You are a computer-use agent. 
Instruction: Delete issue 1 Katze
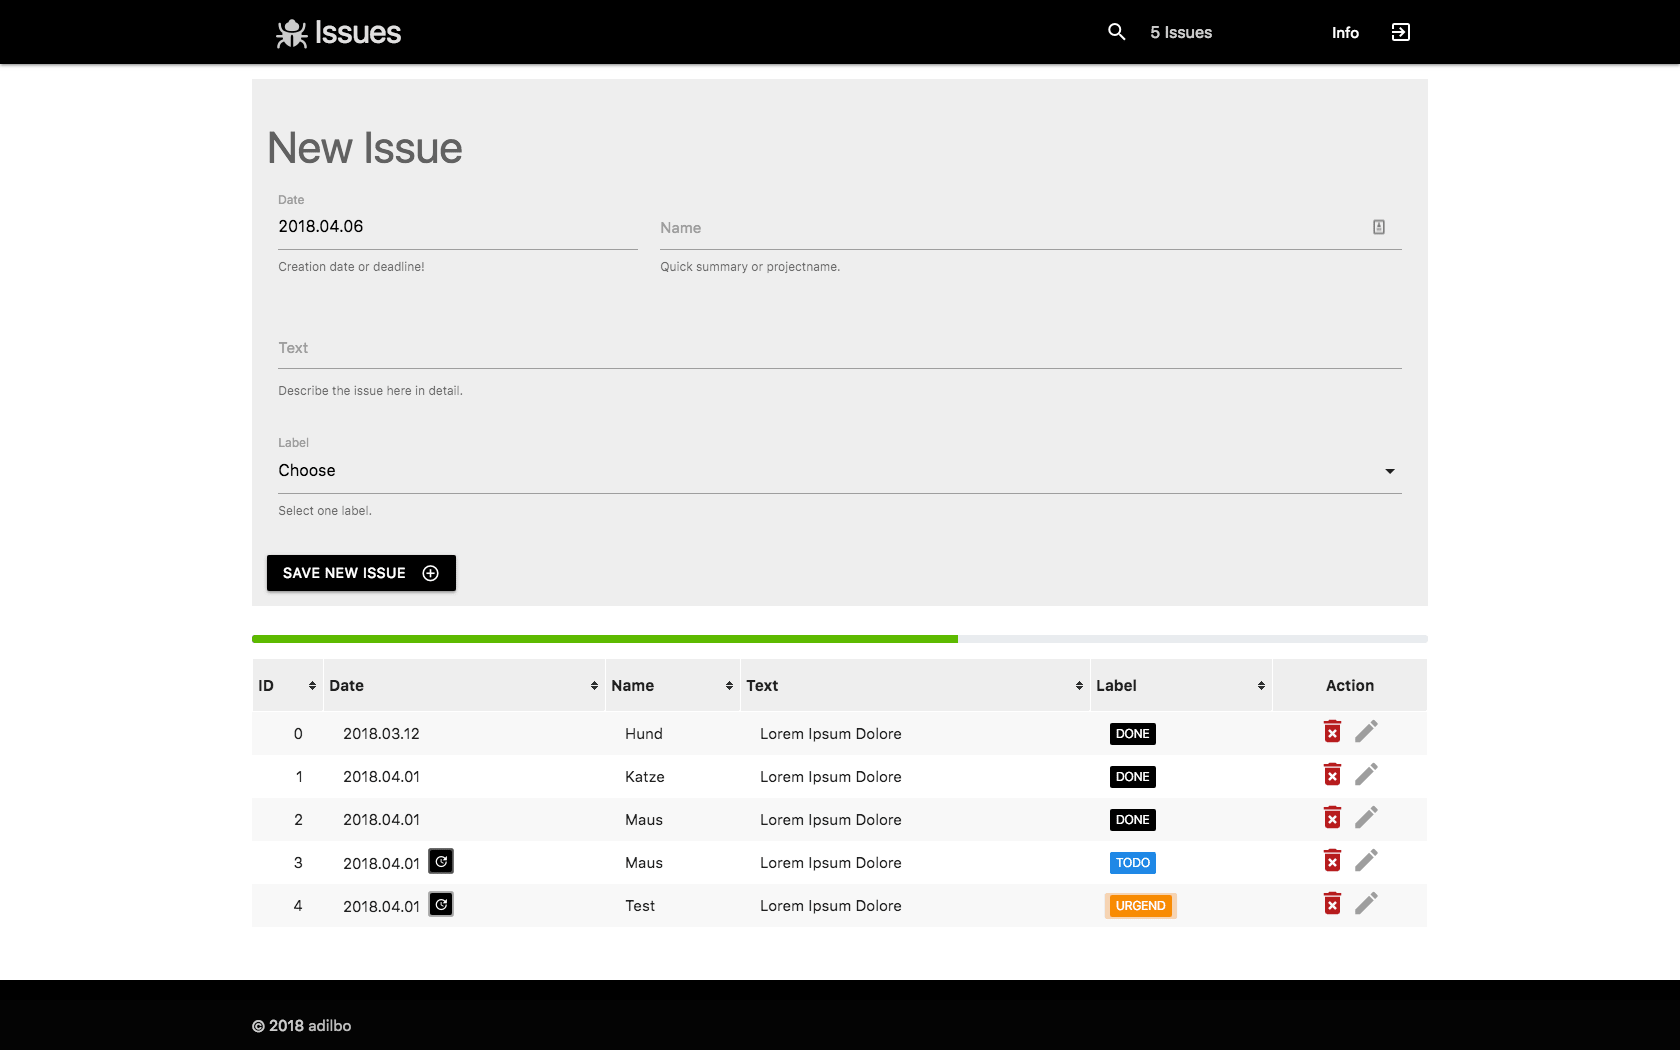1332,775
